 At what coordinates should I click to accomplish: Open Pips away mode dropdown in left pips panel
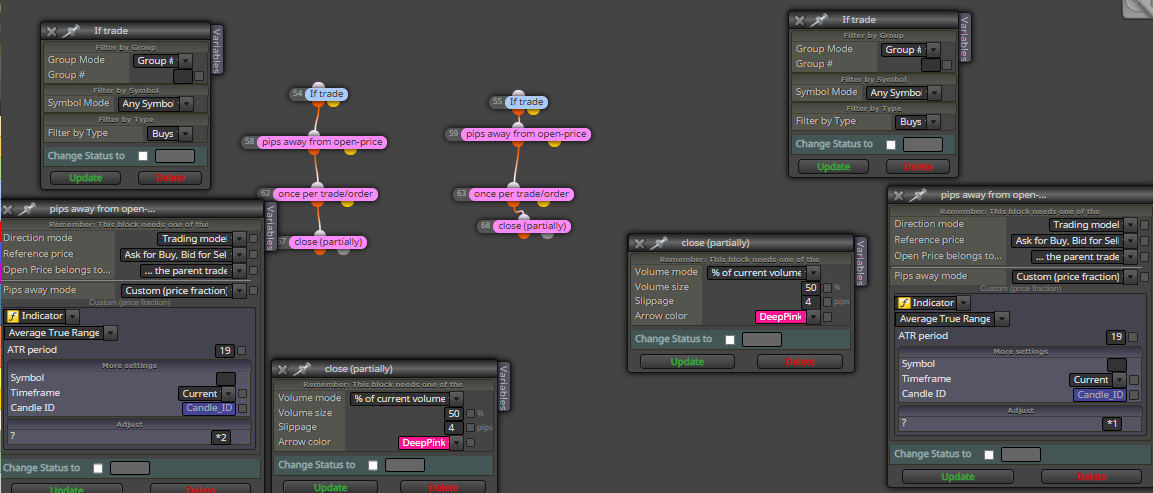239,291
